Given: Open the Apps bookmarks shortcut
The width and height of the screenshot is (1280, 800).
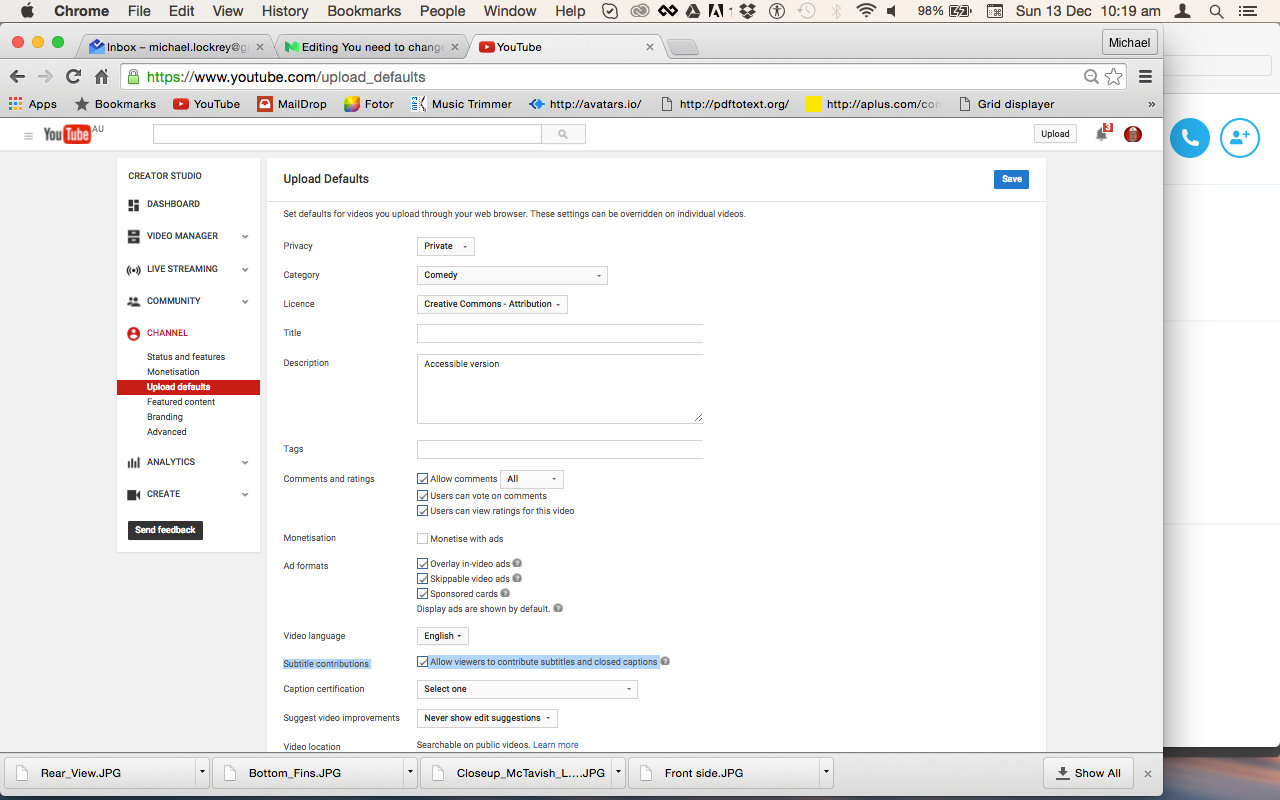Looking at the screenshot, I should [33, 104].
